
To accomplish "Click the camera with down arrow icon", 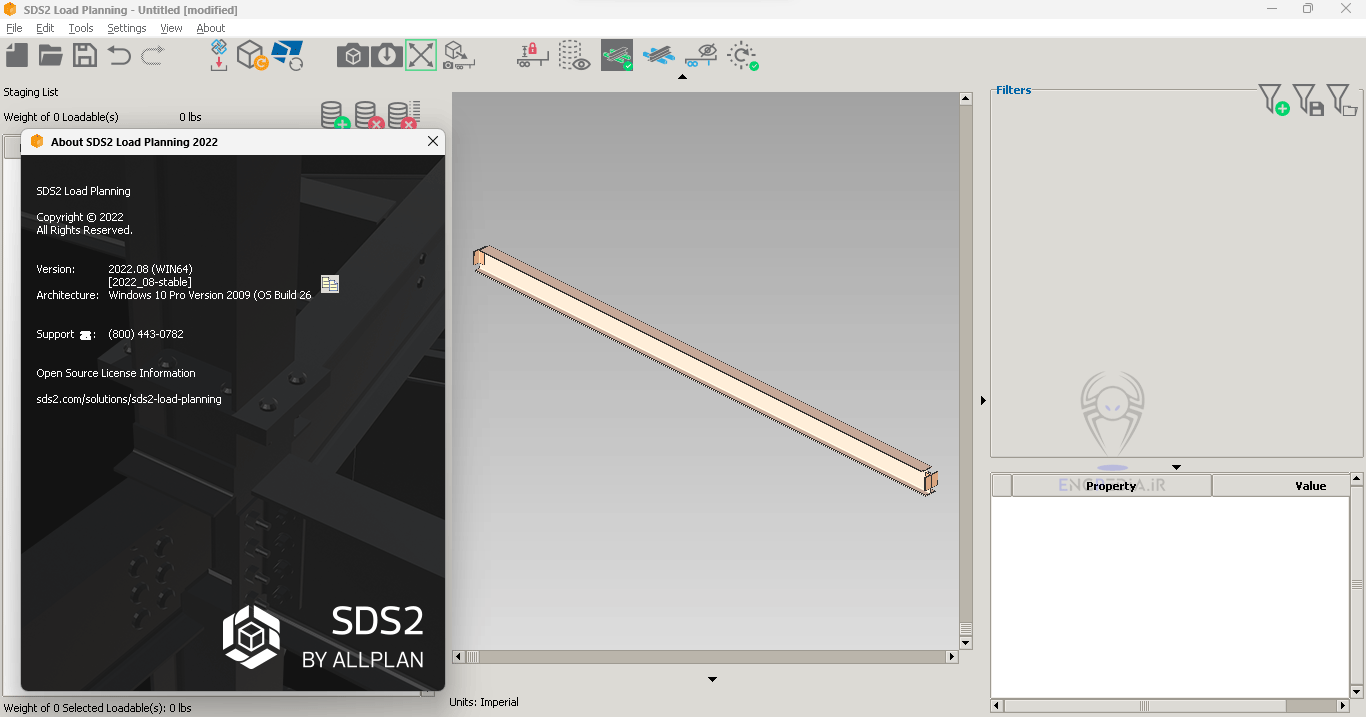I will [387, 55].
